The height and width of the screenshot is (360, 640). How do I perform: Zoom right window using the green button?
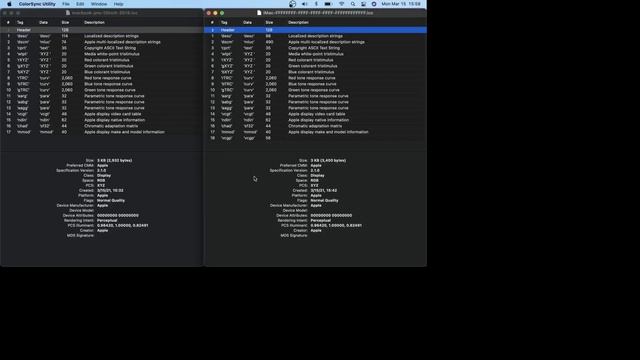tap(222, 13)
